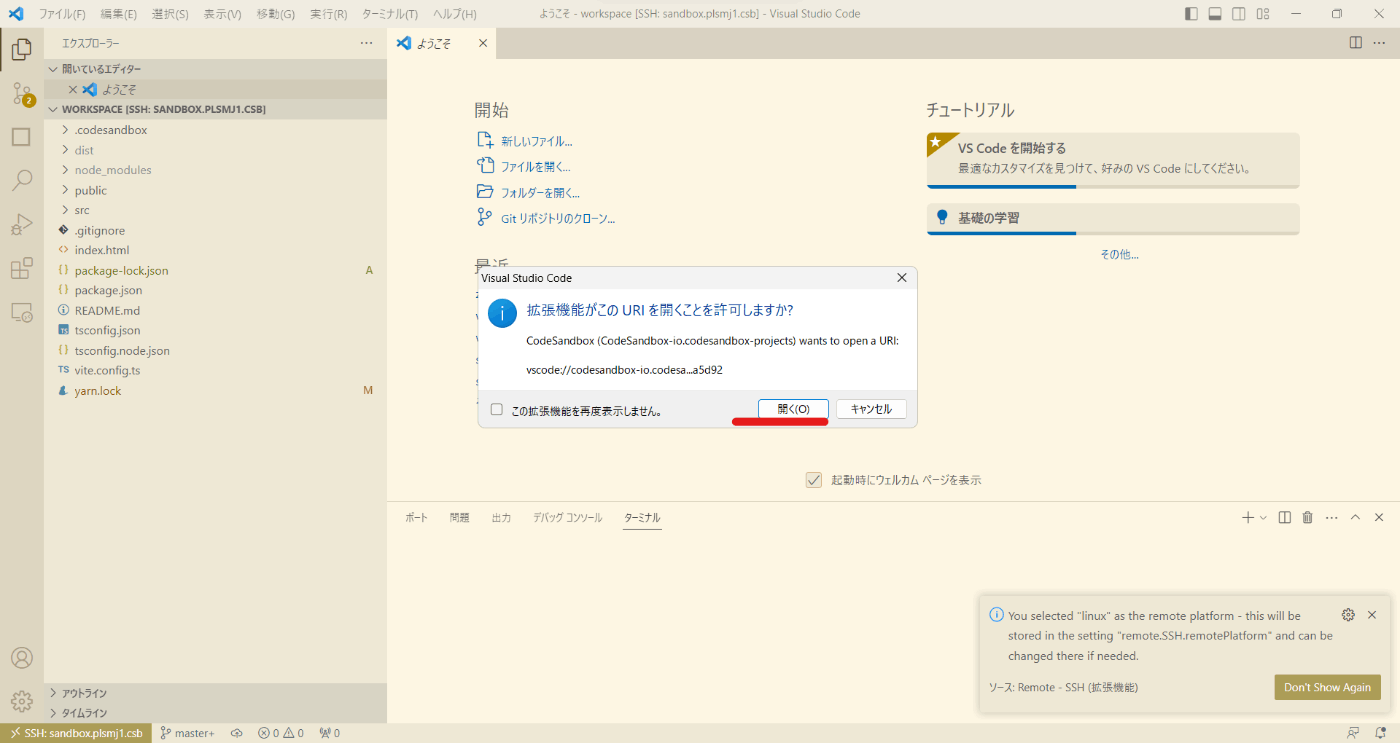Close the terminal panel
1400x743 pixels.
click(1380, 517)
